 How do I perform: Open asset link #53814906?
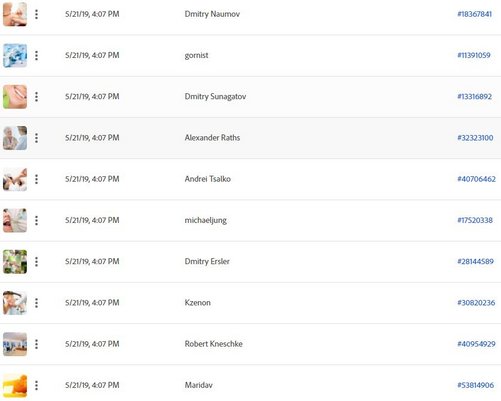click(475, 385)
